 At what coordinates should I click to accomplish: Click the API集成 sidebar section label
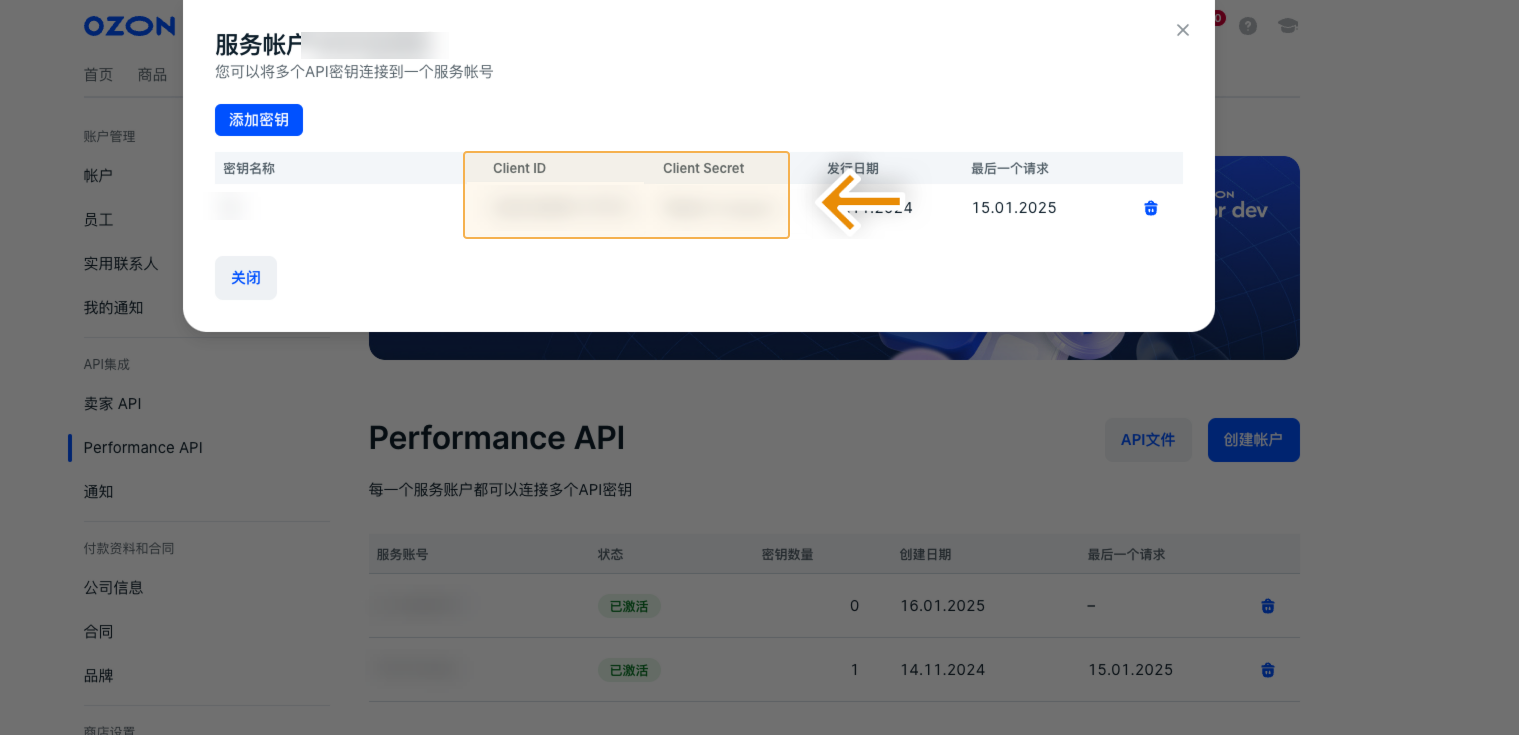[x=107, y=364]
